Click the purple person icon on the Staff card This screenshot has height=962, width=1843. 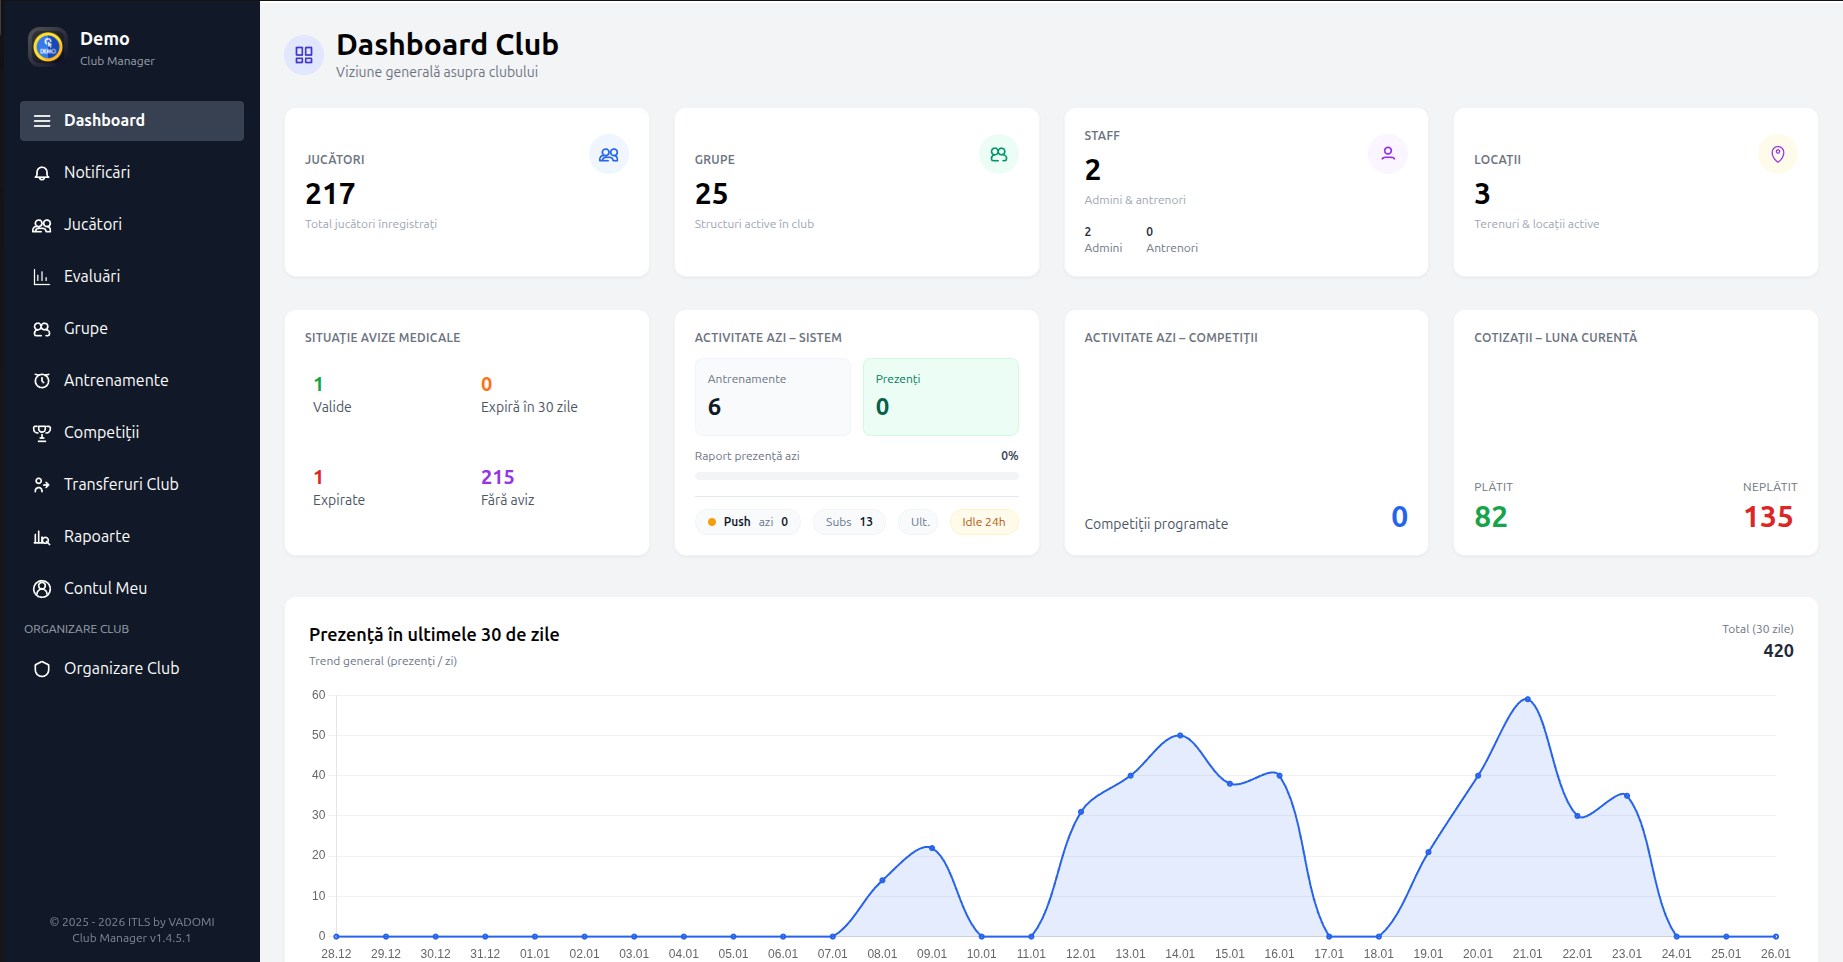(x=1387, y=154)
